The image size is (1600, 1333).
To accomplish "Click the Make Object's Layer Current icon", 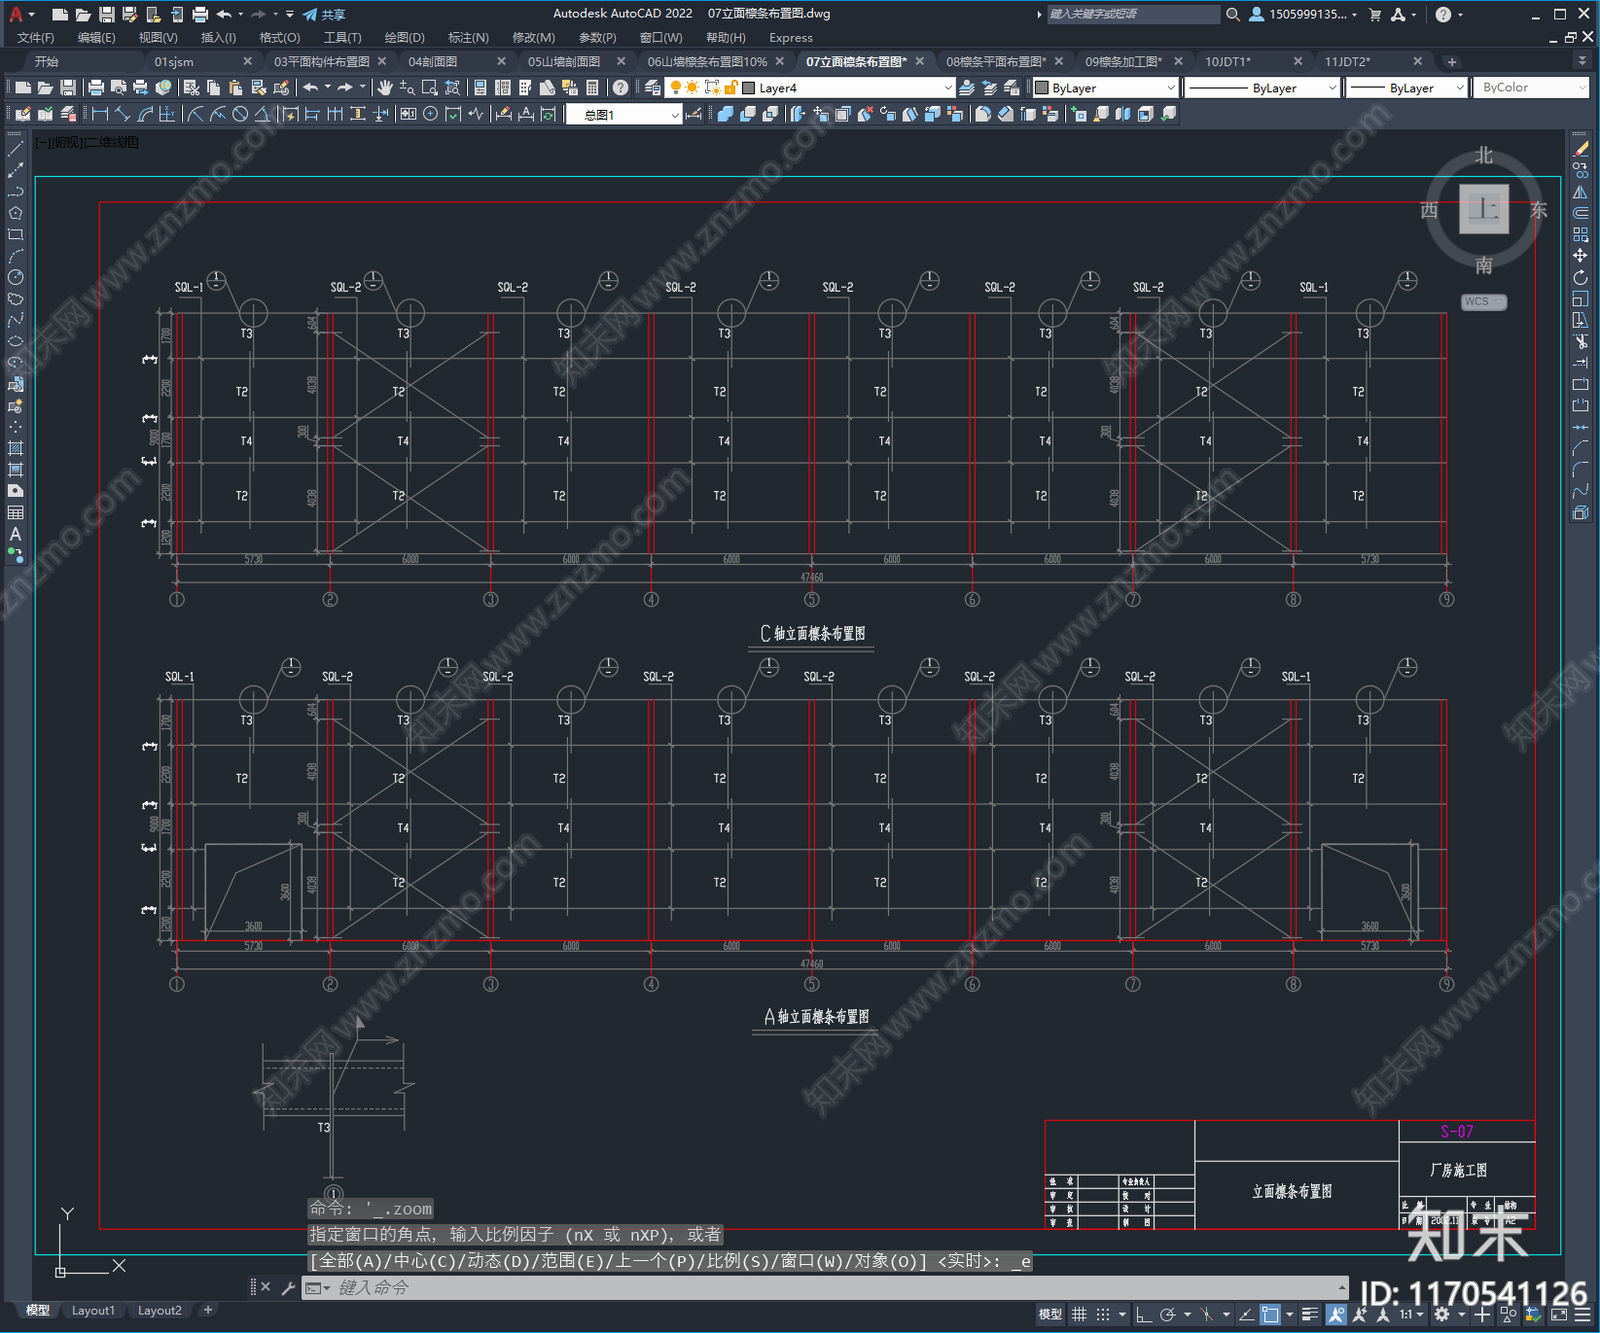I will tap(967, 88).
